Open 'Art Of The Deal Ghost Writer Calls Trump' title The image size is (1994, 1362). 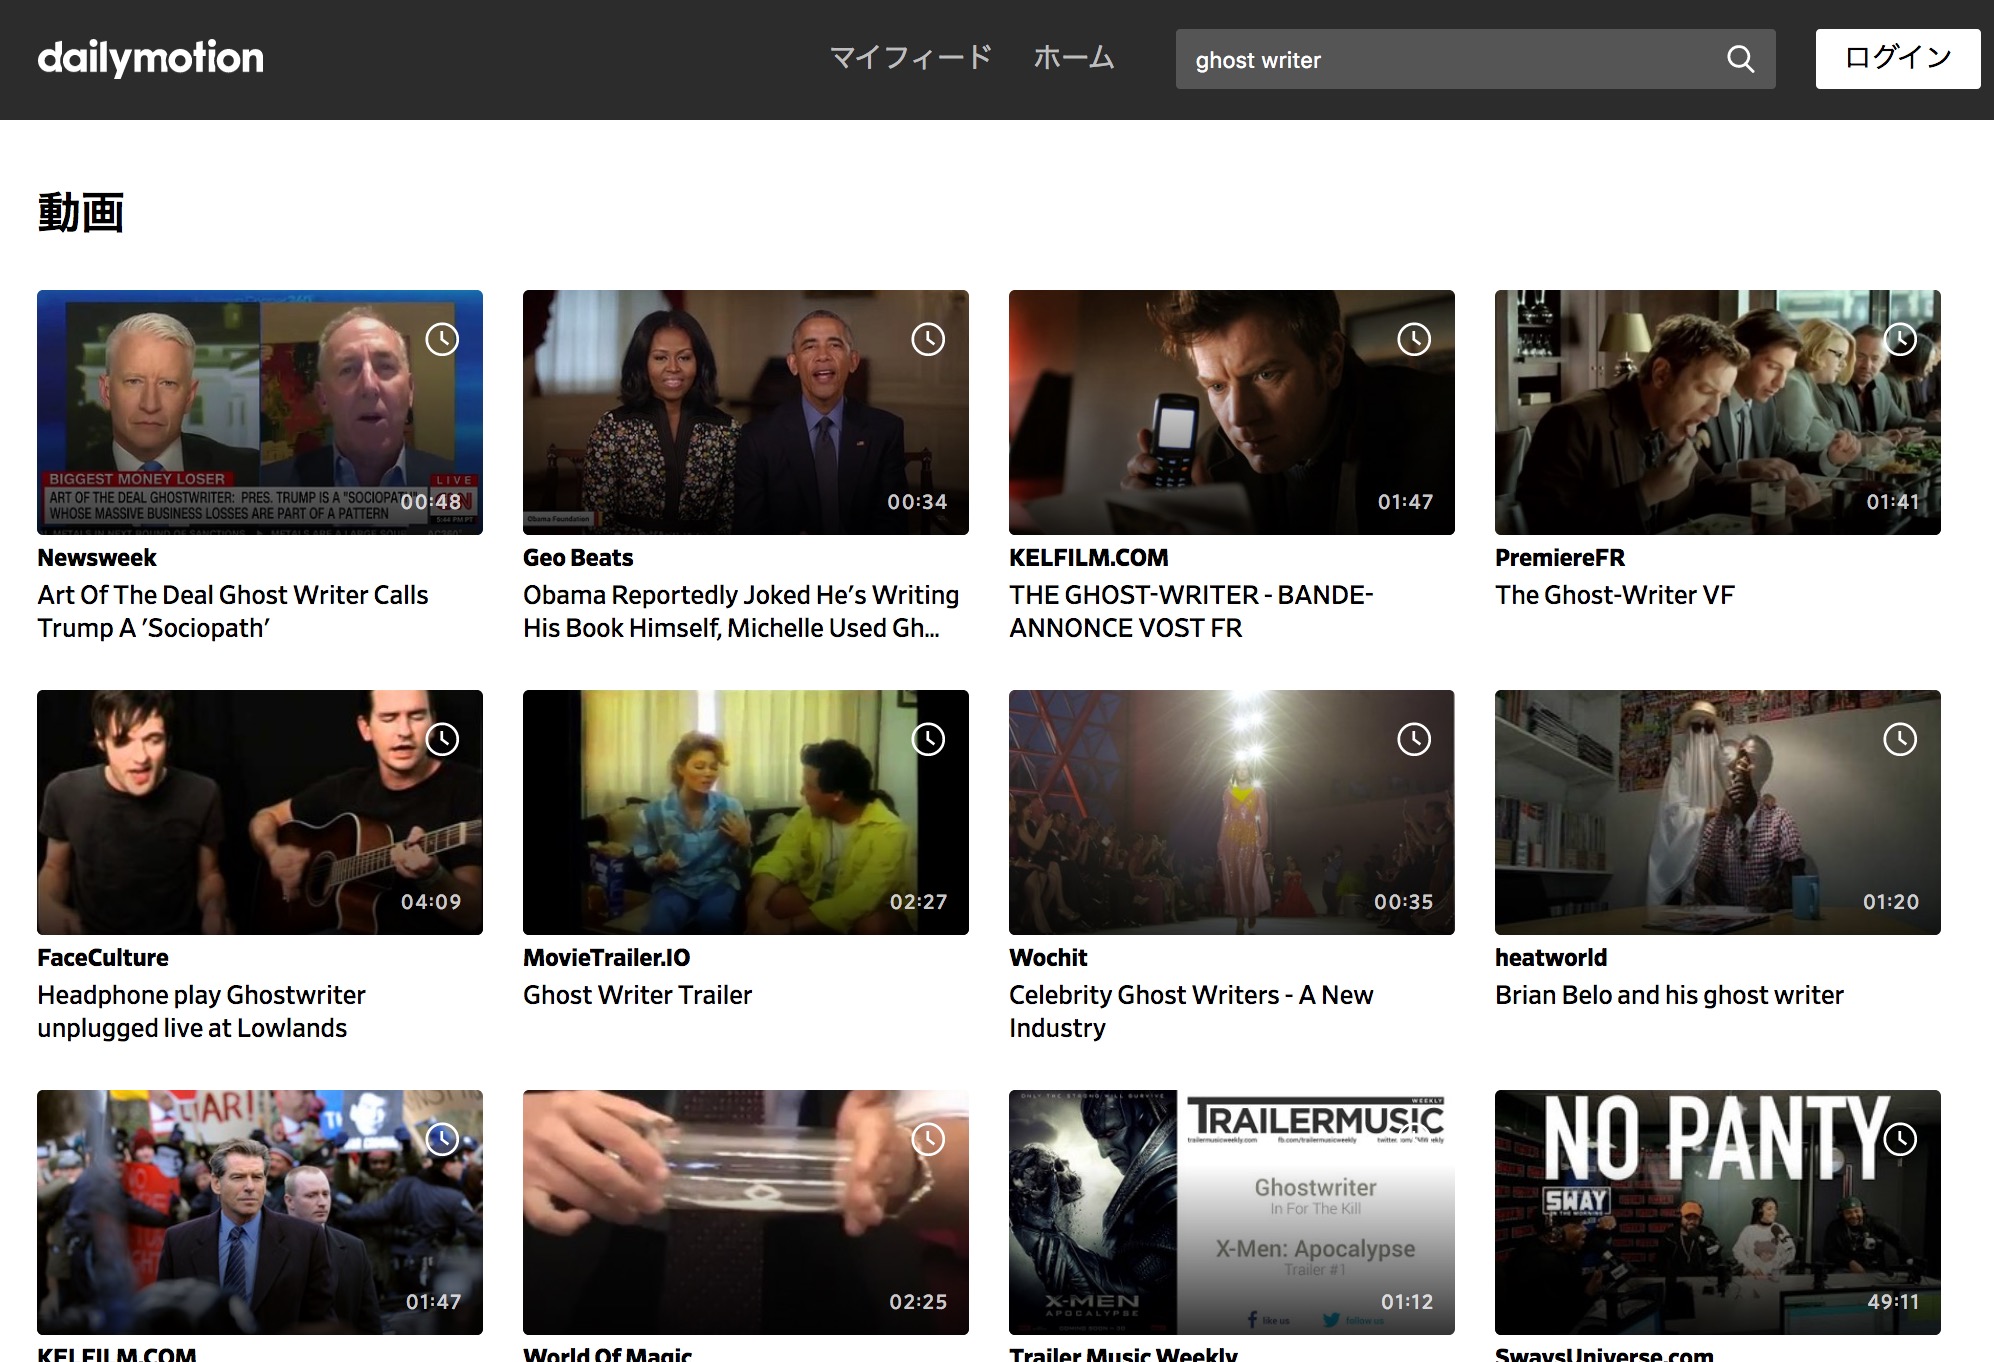[233, 611]
